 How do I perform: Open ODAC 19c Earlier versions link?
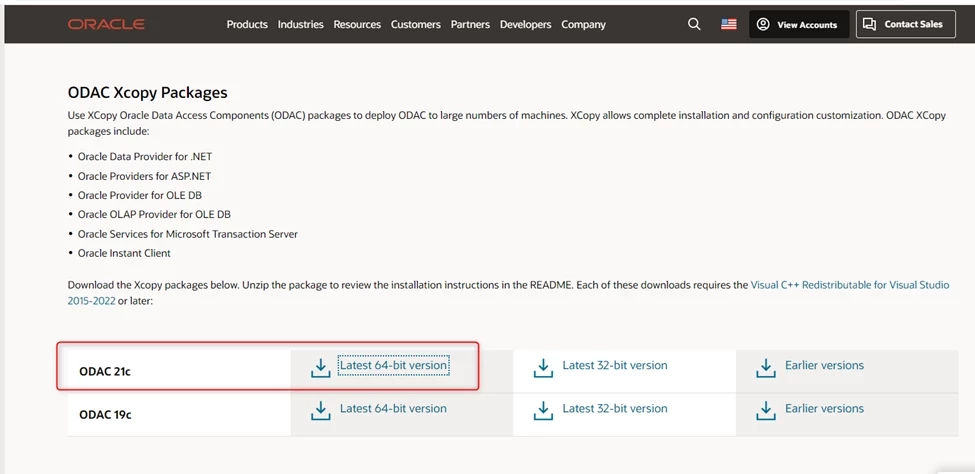tap(825, 408)
